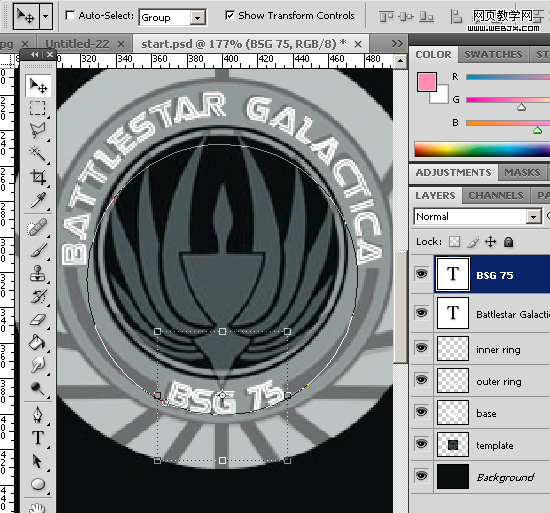This screenshot has height=513, width=550.
Task: Select the inner ring layer name
Action: coord(498,350)
